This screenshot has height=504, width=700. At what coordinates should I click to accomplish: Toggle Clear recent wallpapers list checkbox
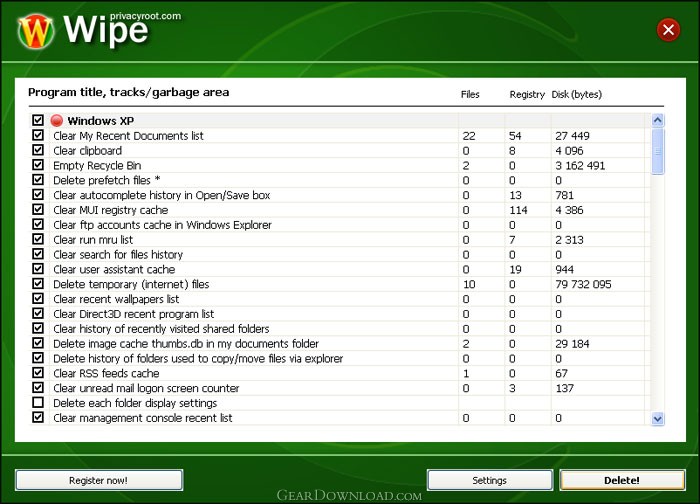(38, 298)
